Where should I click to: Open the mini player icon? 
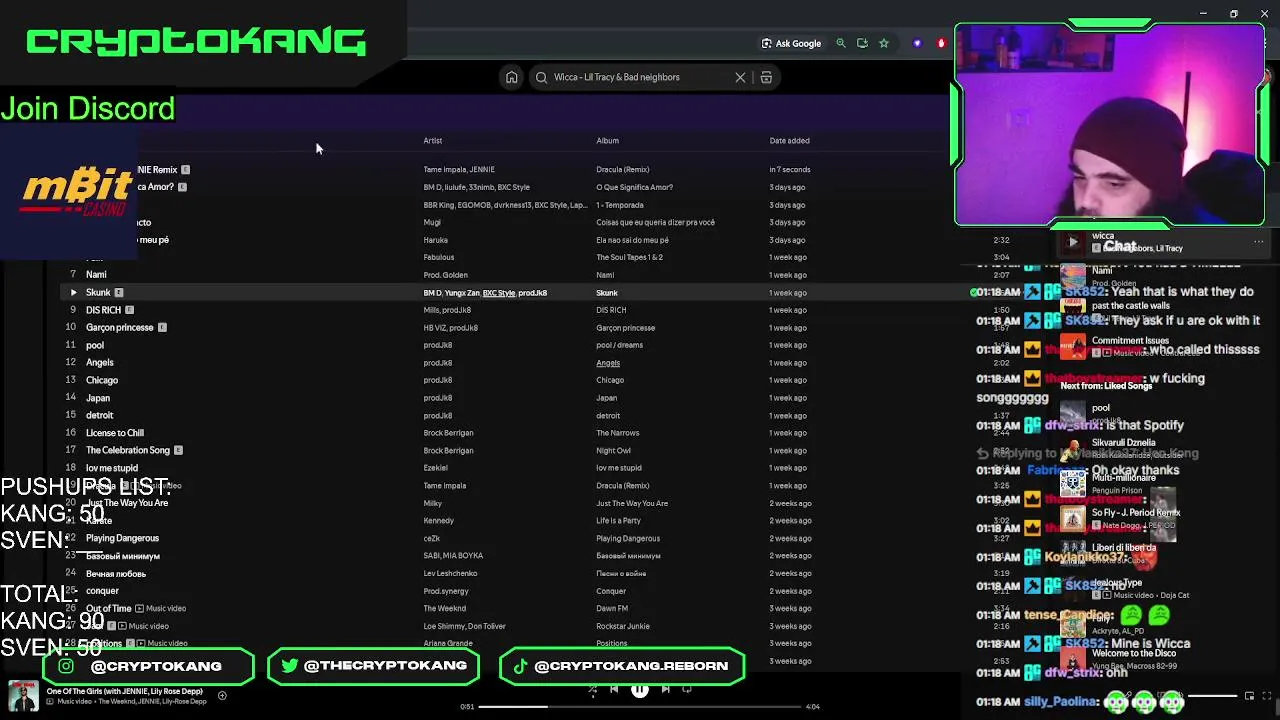[1249, 696]
